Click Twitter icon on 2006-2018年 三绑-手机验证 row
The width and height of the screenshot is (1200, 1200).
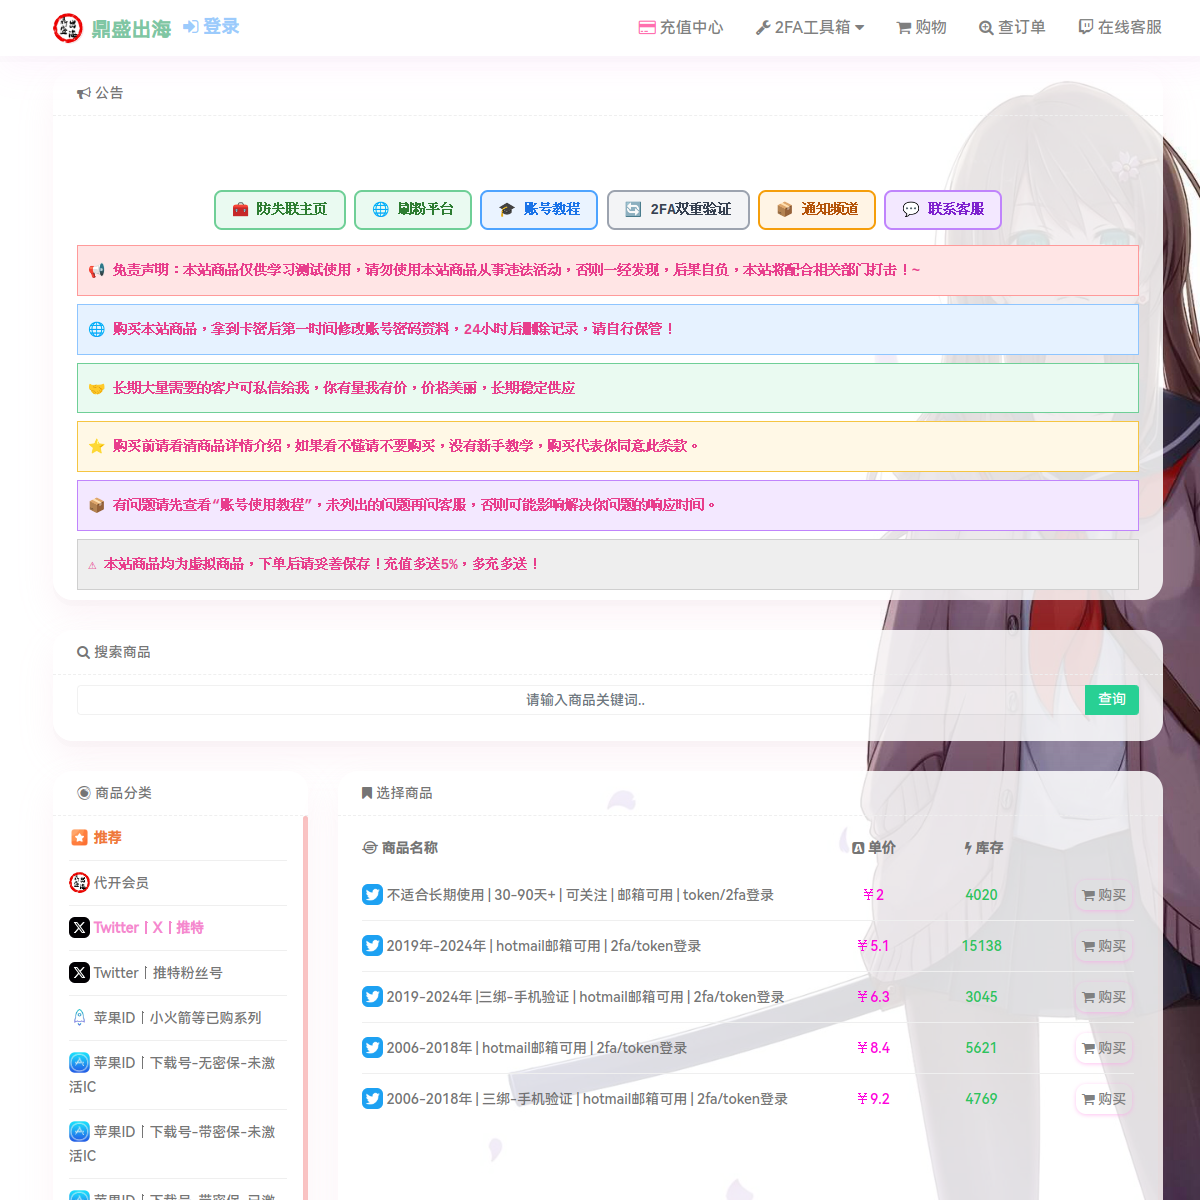coord(372,1099)
